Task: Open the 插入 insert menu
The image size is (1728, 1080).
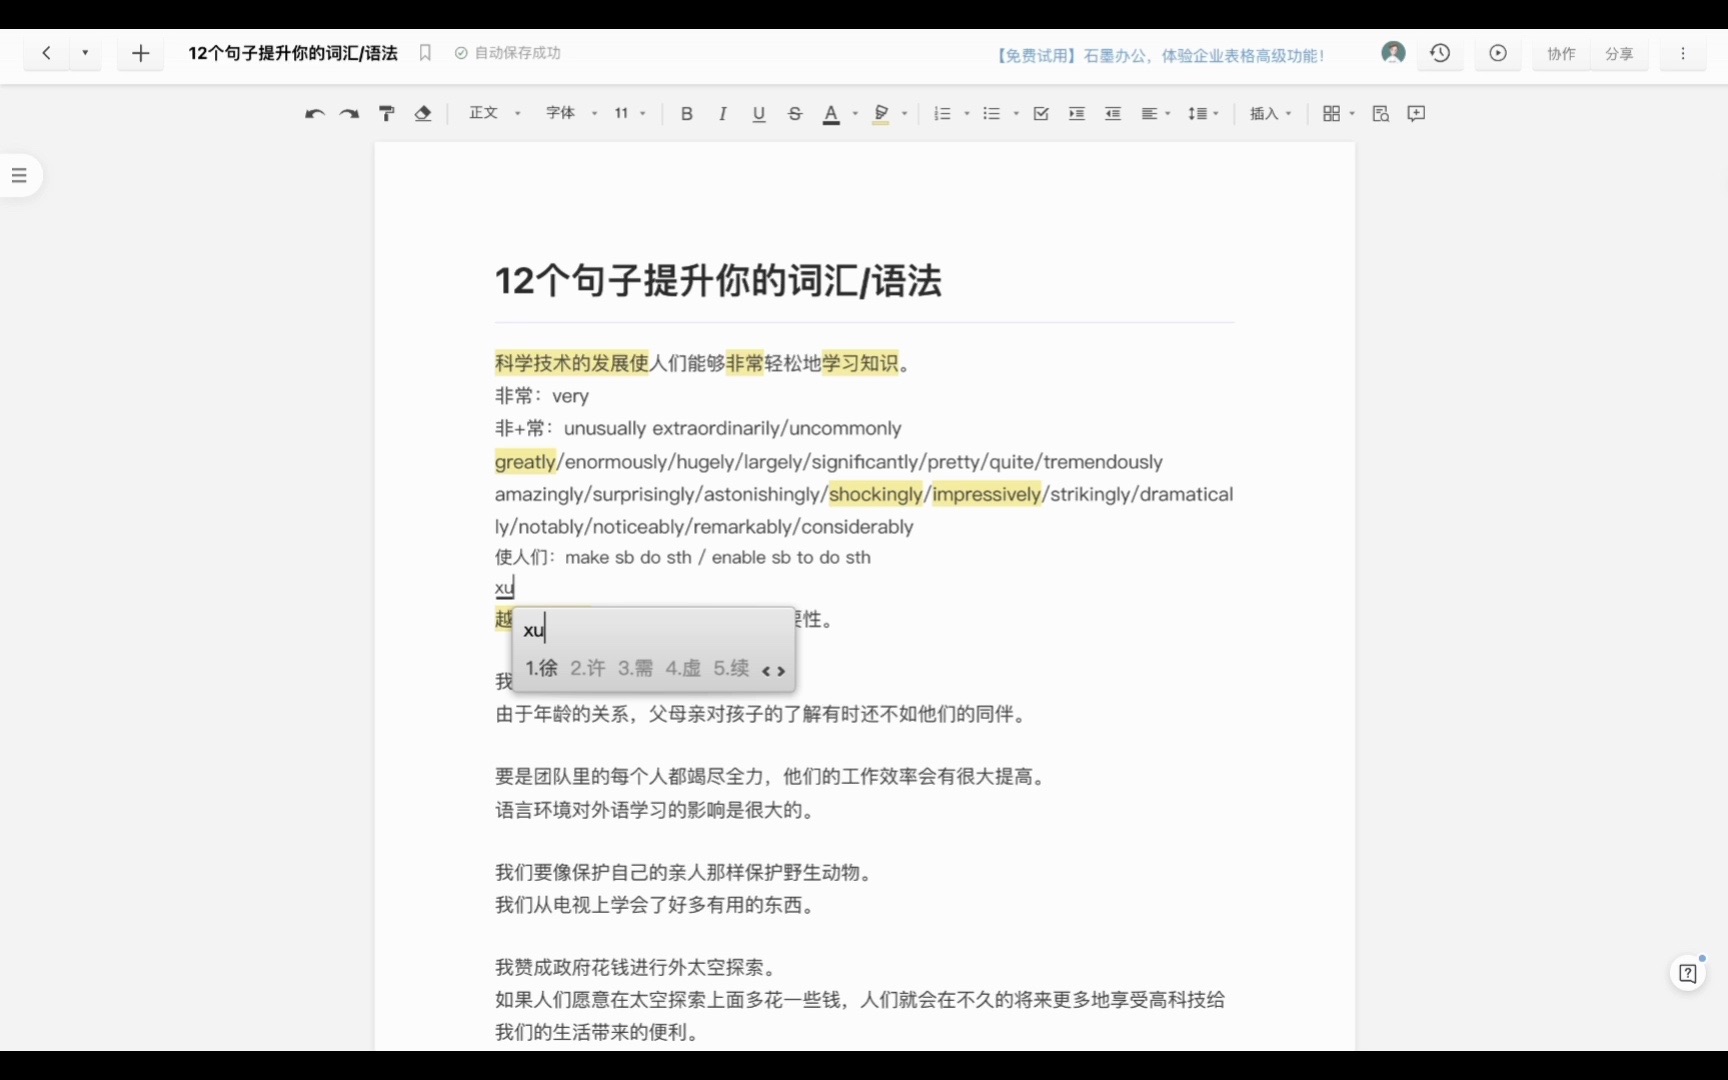Action: point(1270,114)
